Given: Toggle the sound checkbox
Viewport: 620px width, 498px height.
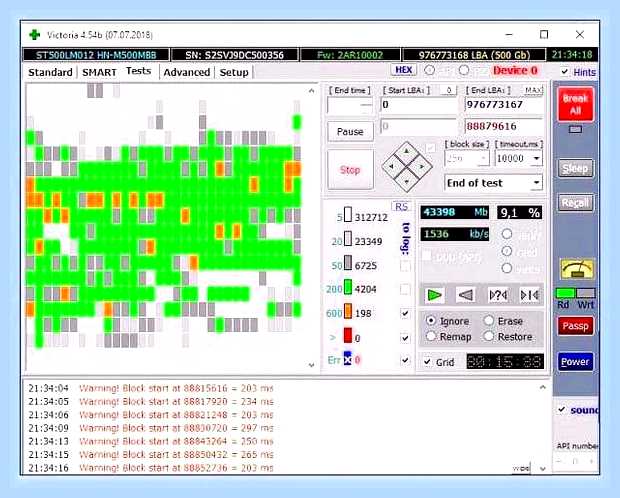Looking at the screenshot, I should click(x=562, y=410).
